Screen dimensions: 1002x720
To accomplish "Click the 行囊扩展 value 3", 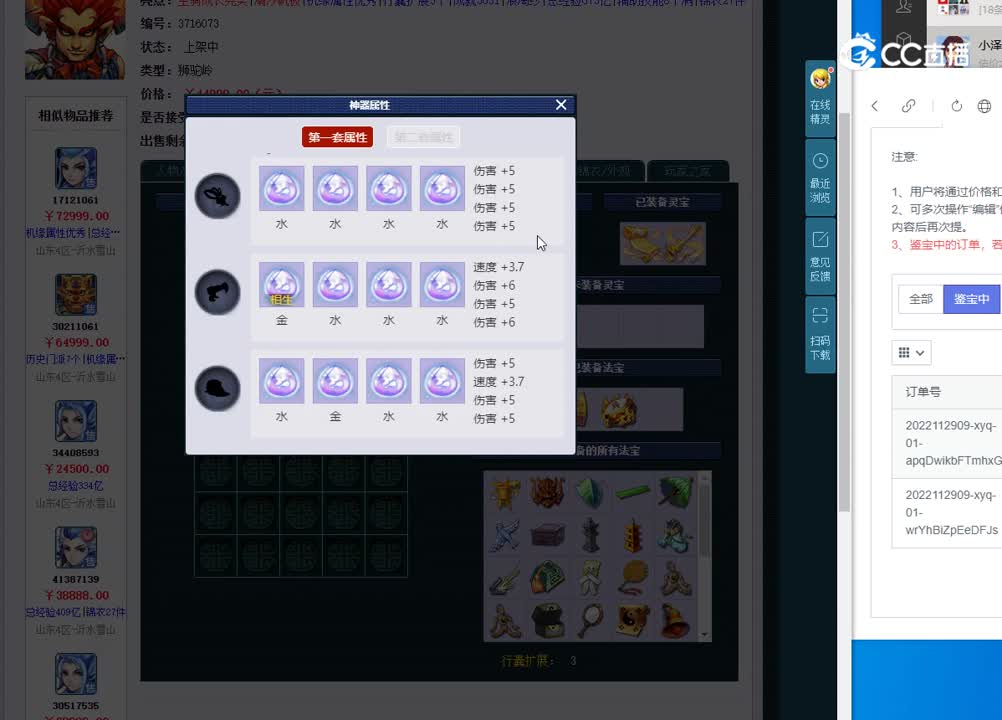I will pos(573,661).
